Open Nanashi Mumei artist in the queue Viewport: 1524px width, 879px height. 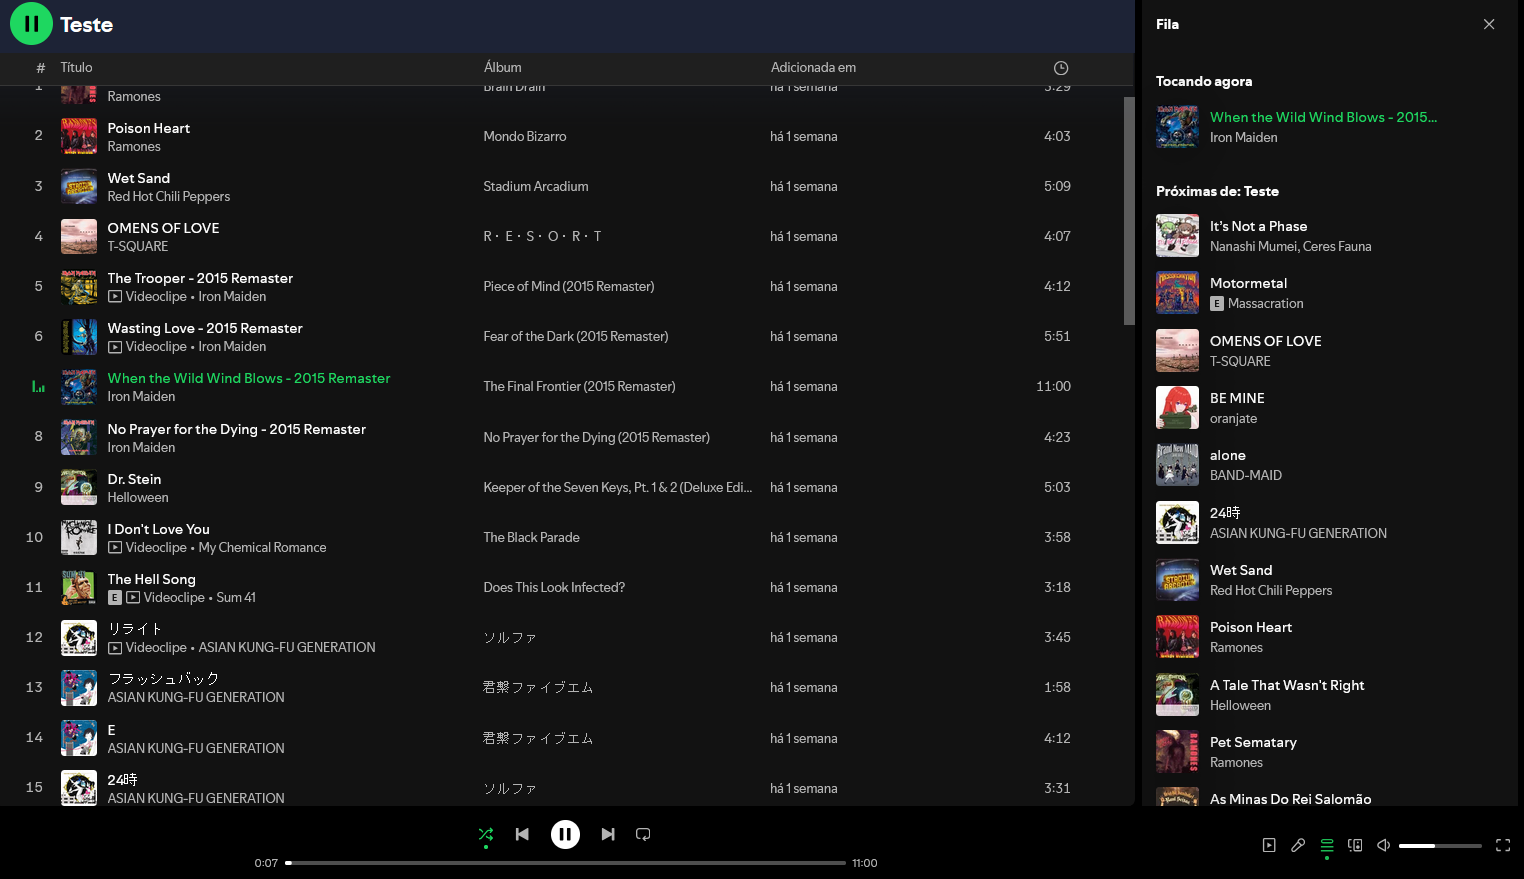[x=1250, y=246]
